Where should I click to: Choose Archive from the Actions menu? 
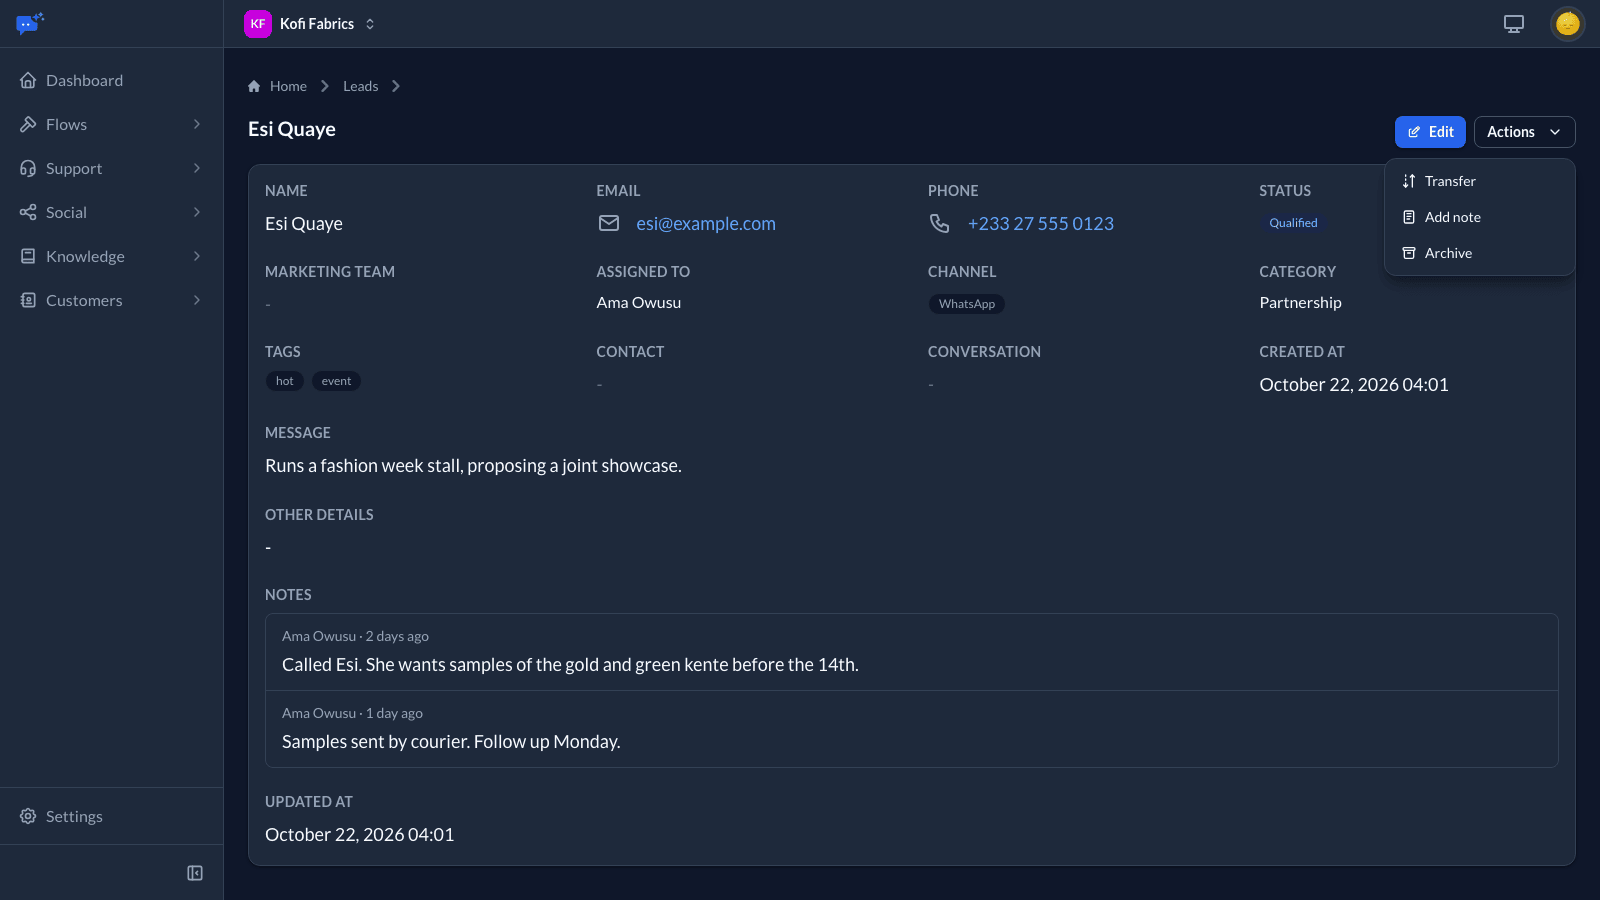click(1480, 253)
